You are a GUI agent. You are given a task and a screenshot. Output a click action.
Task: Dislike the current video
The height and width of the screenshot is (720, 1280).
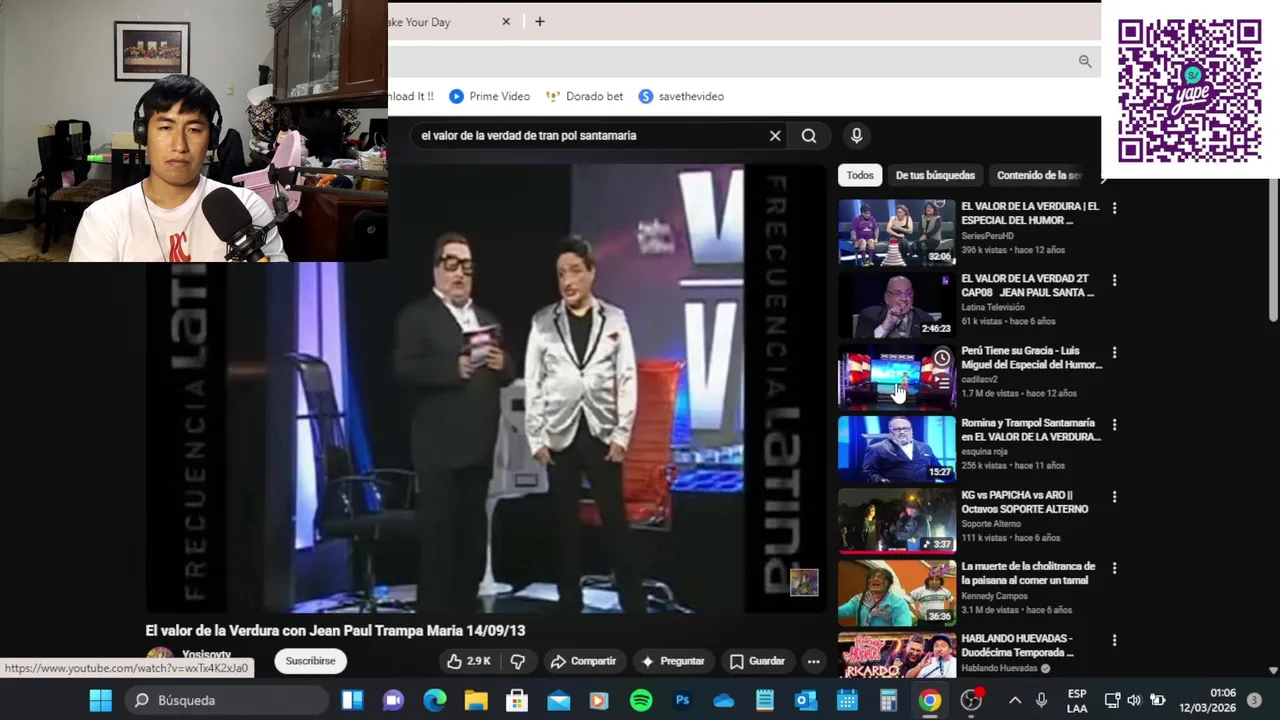click(517, 661)
